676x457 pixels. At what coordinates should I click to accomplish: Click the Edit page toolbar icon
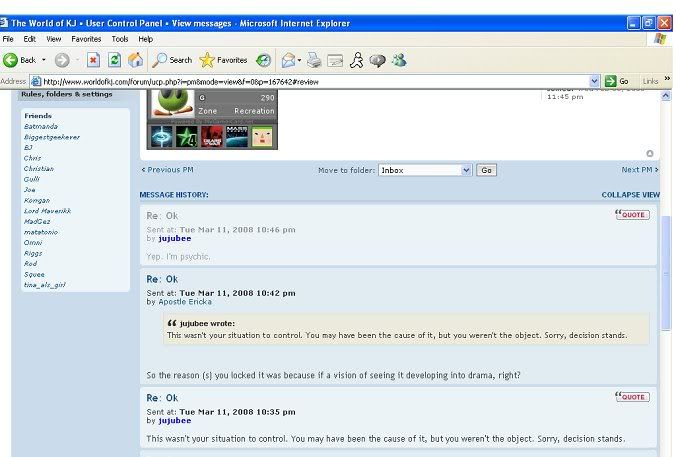click(x=335, y=60)
